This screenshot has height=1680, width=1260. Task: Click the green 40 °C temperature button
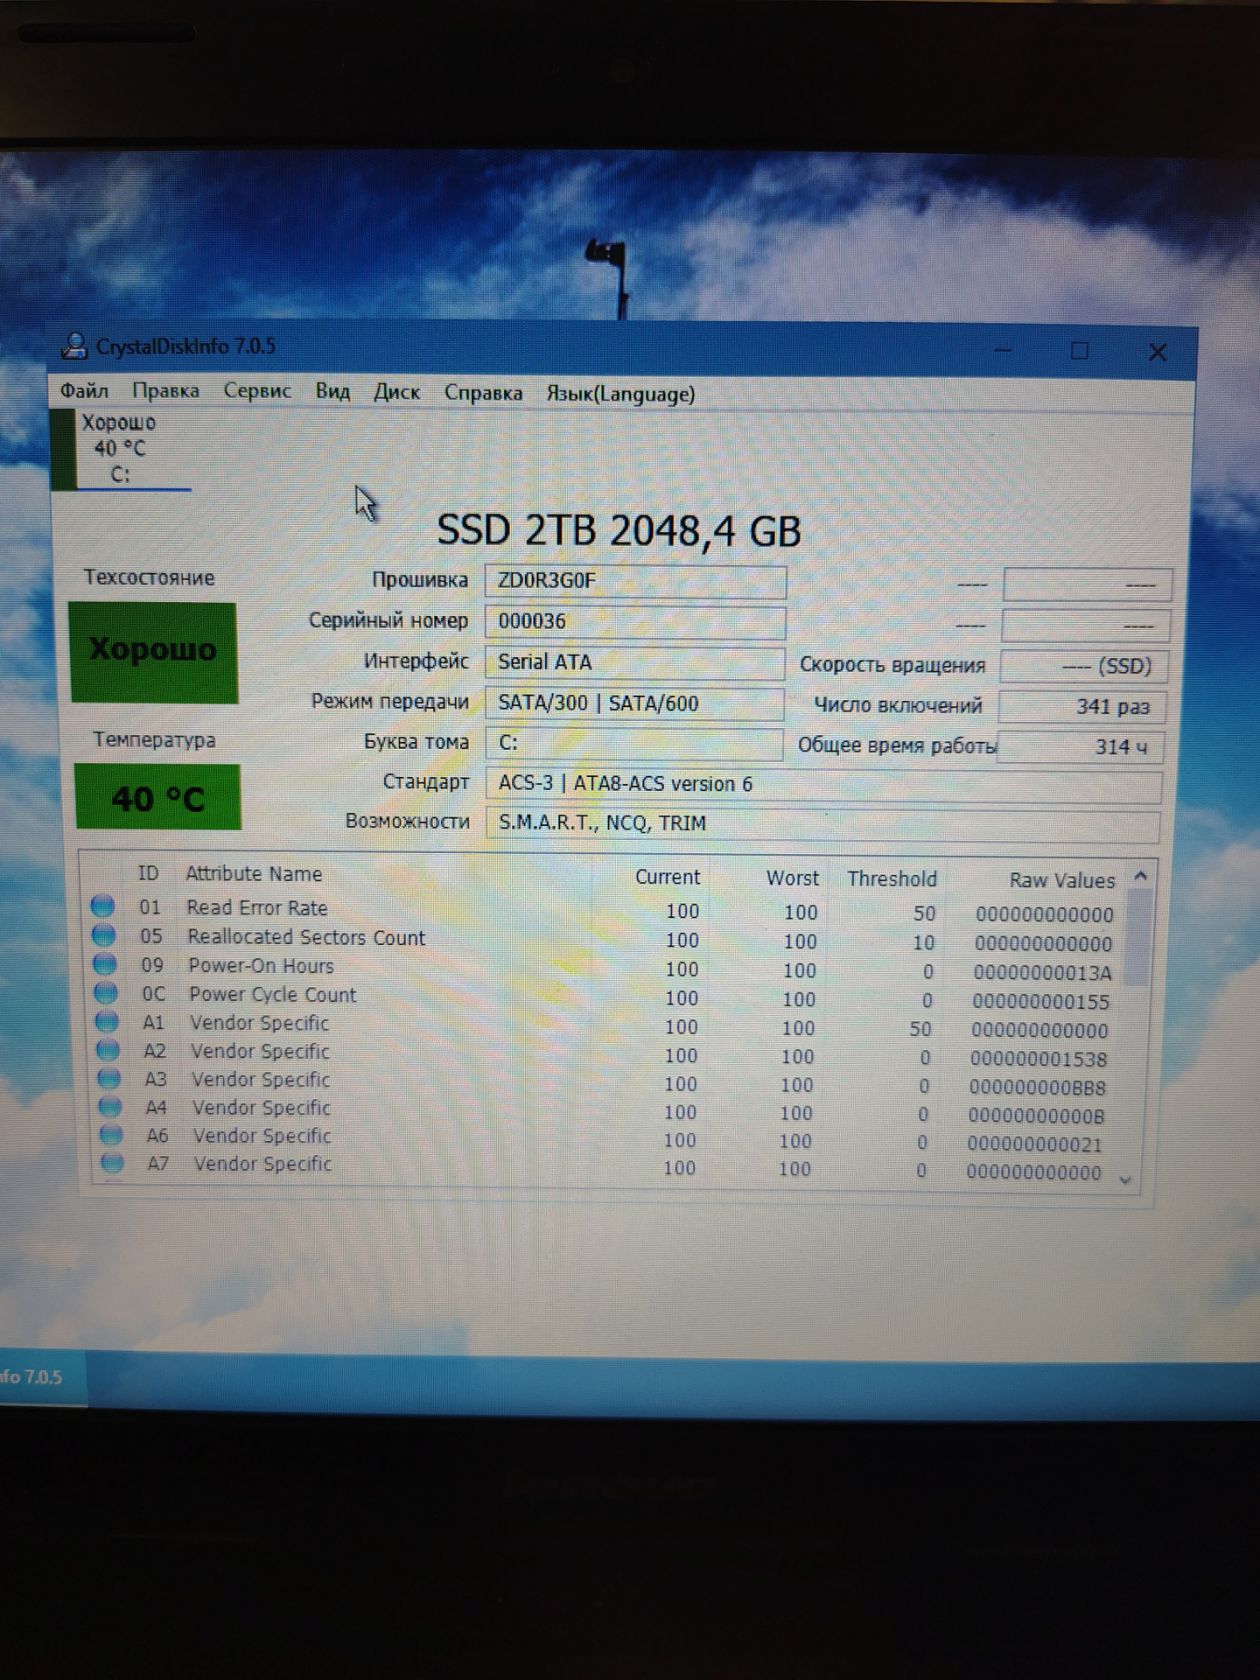coord(158,798)
